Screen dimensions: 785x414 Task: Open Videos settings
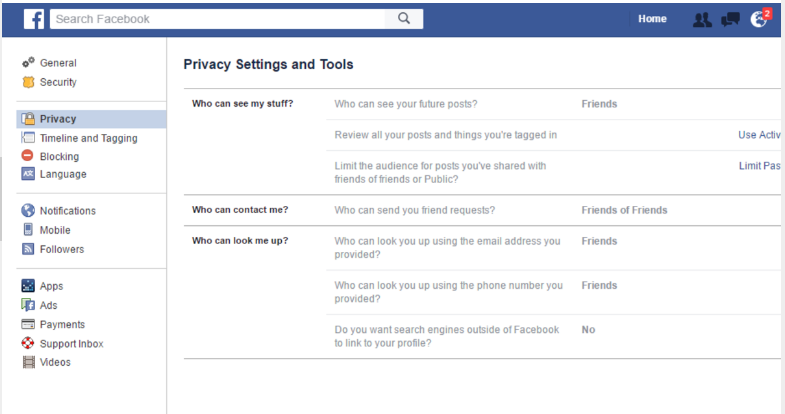[x=55, y=362]
